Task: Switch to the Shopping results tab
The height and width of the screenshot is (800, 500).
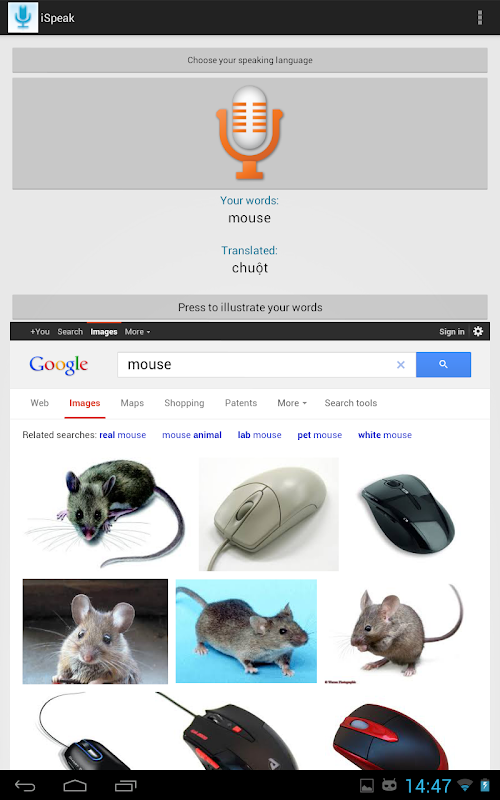Action: [184, 403]
